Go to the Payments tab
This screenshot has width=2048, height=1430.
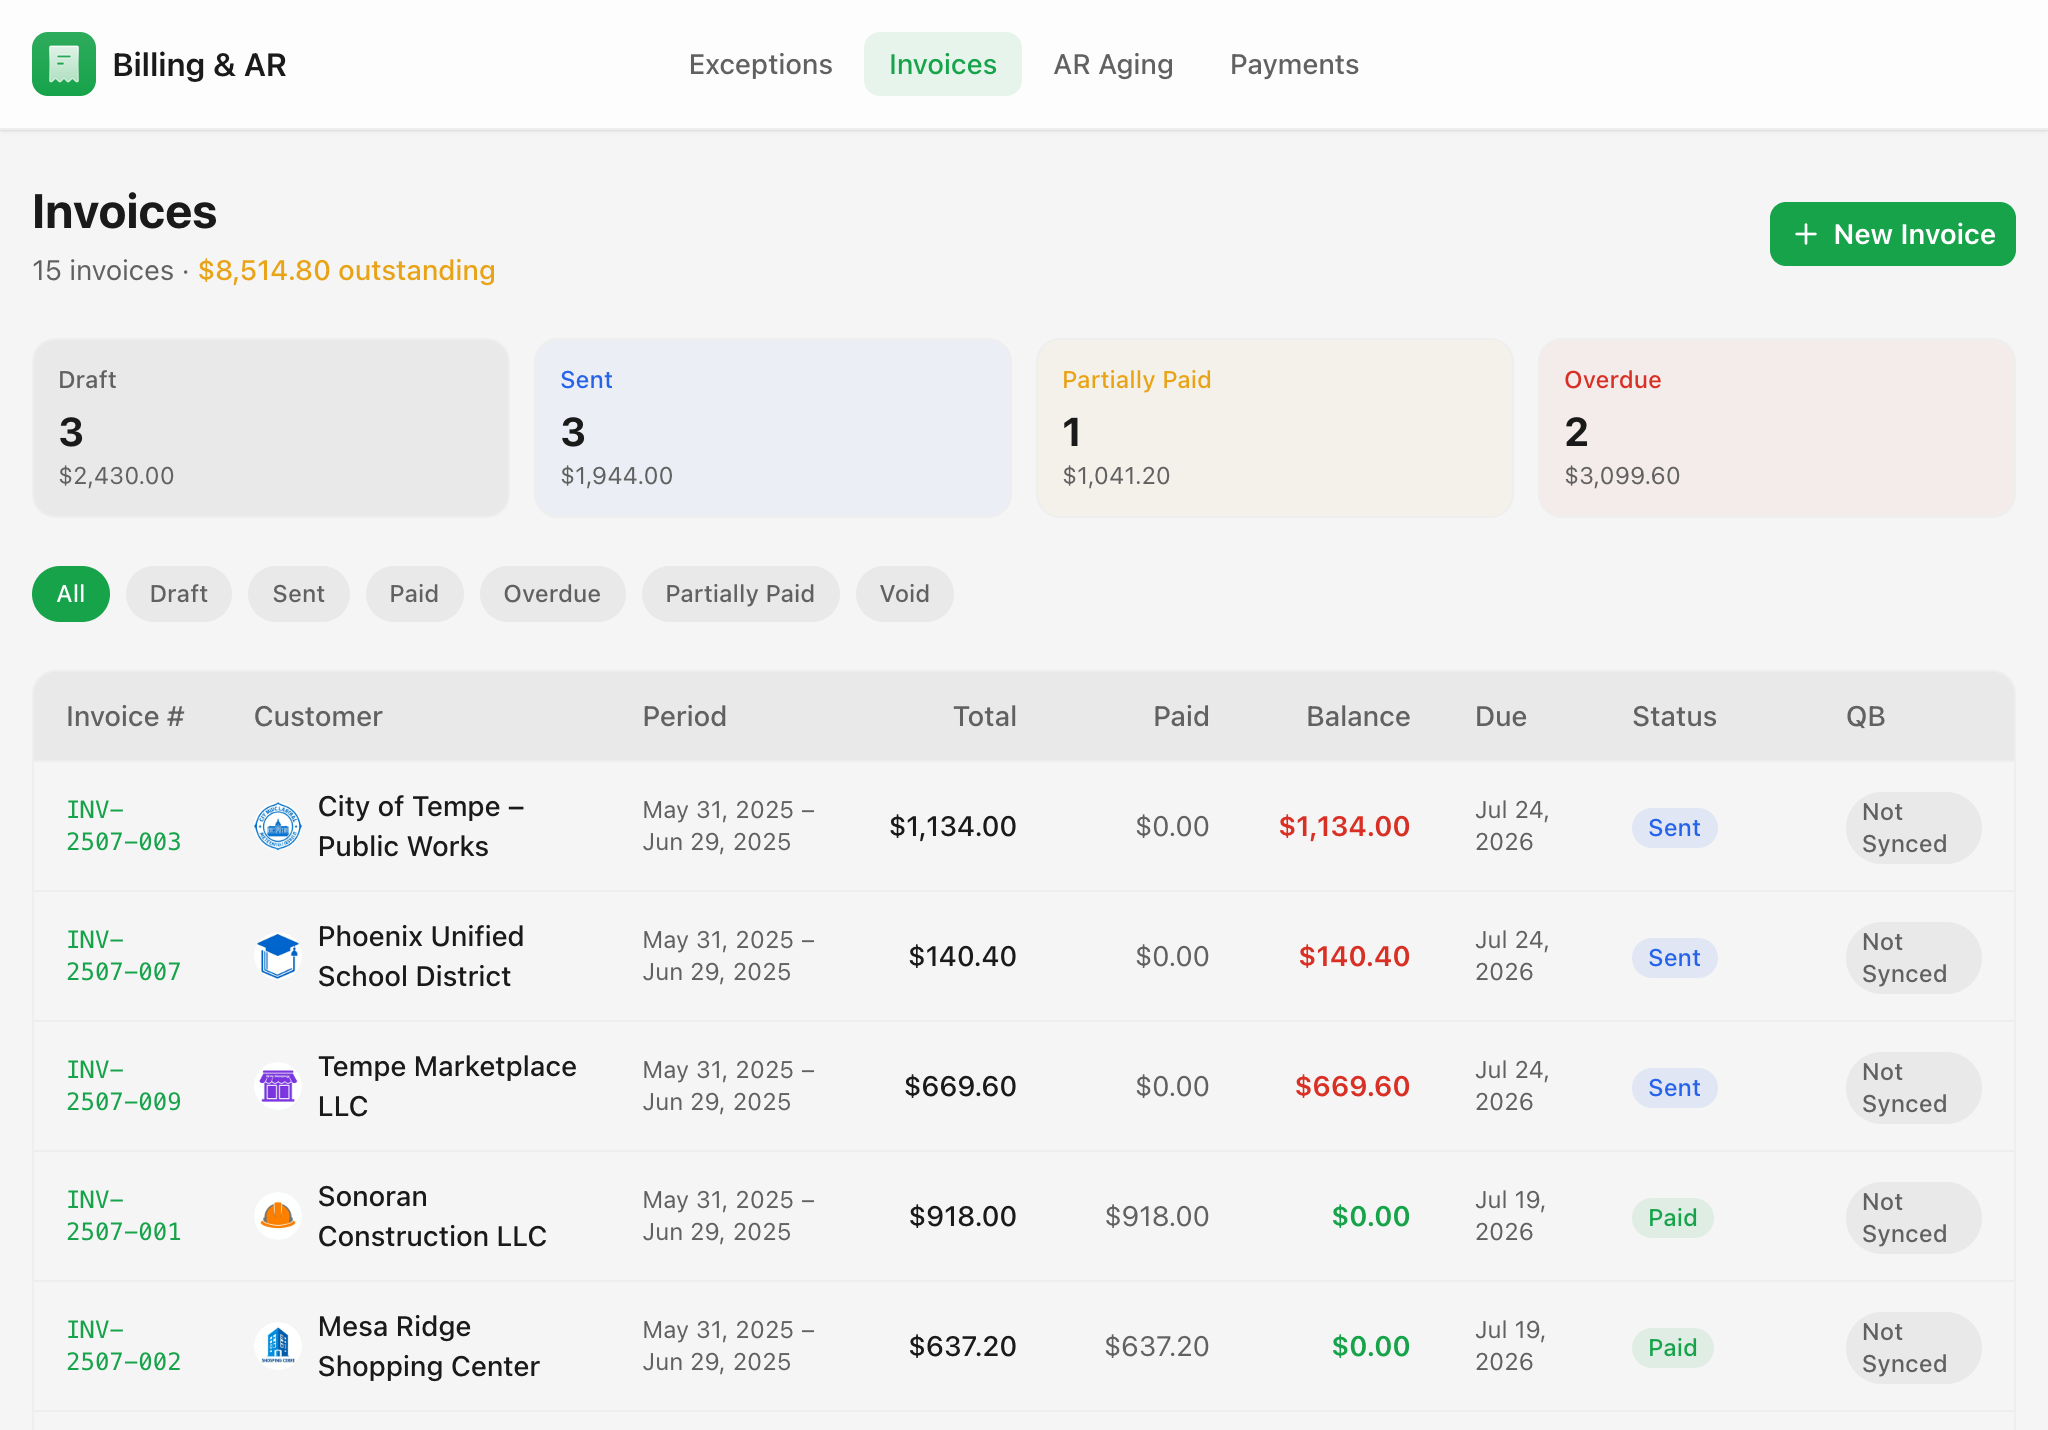point(1294,64)
